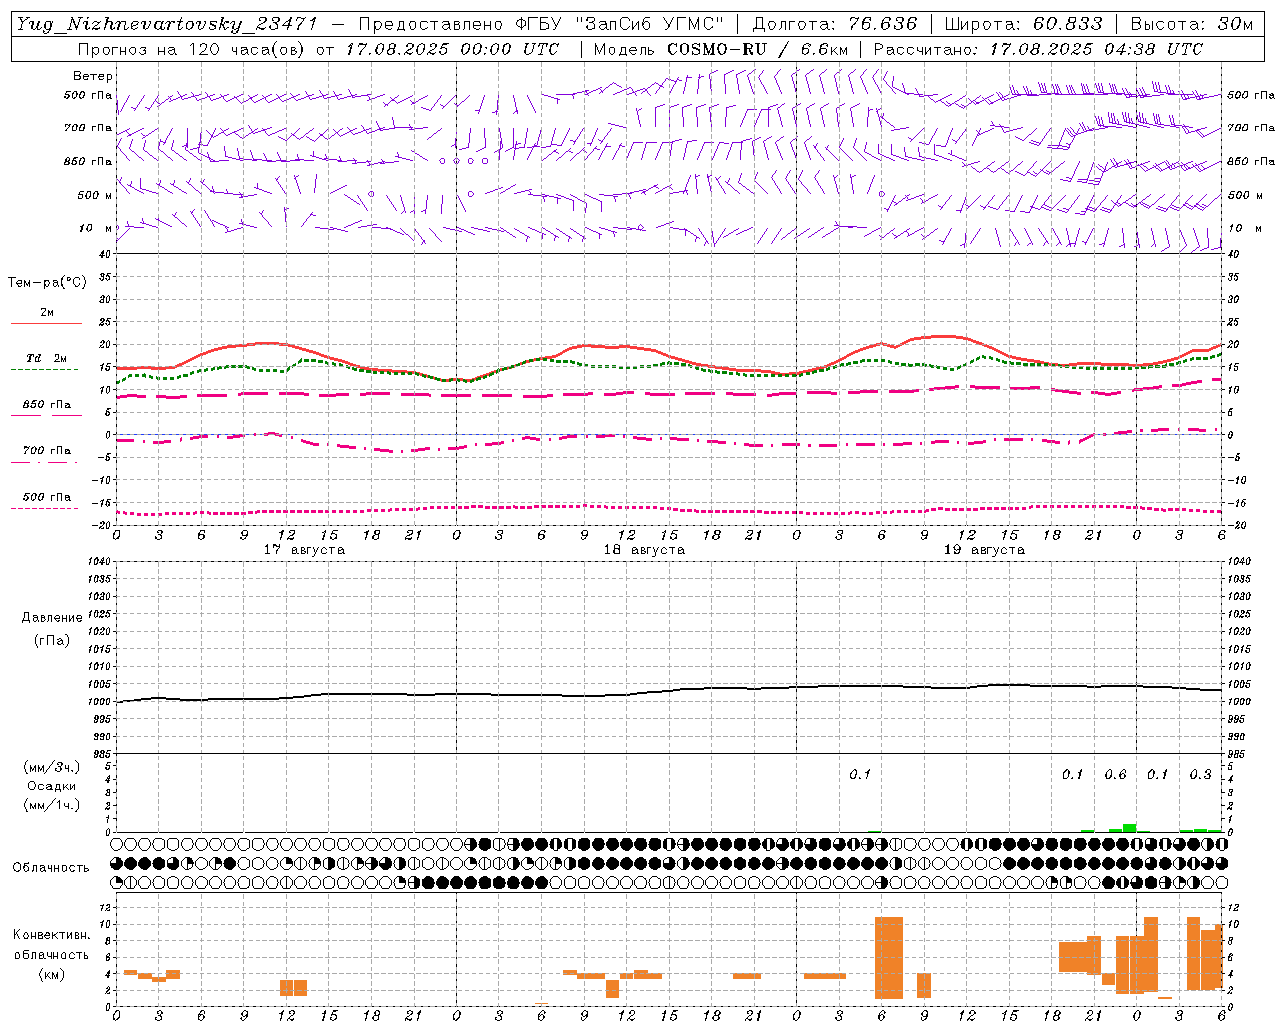
Task: Click the 850 гПа temperature legend entry
Action: pos(46,405)
